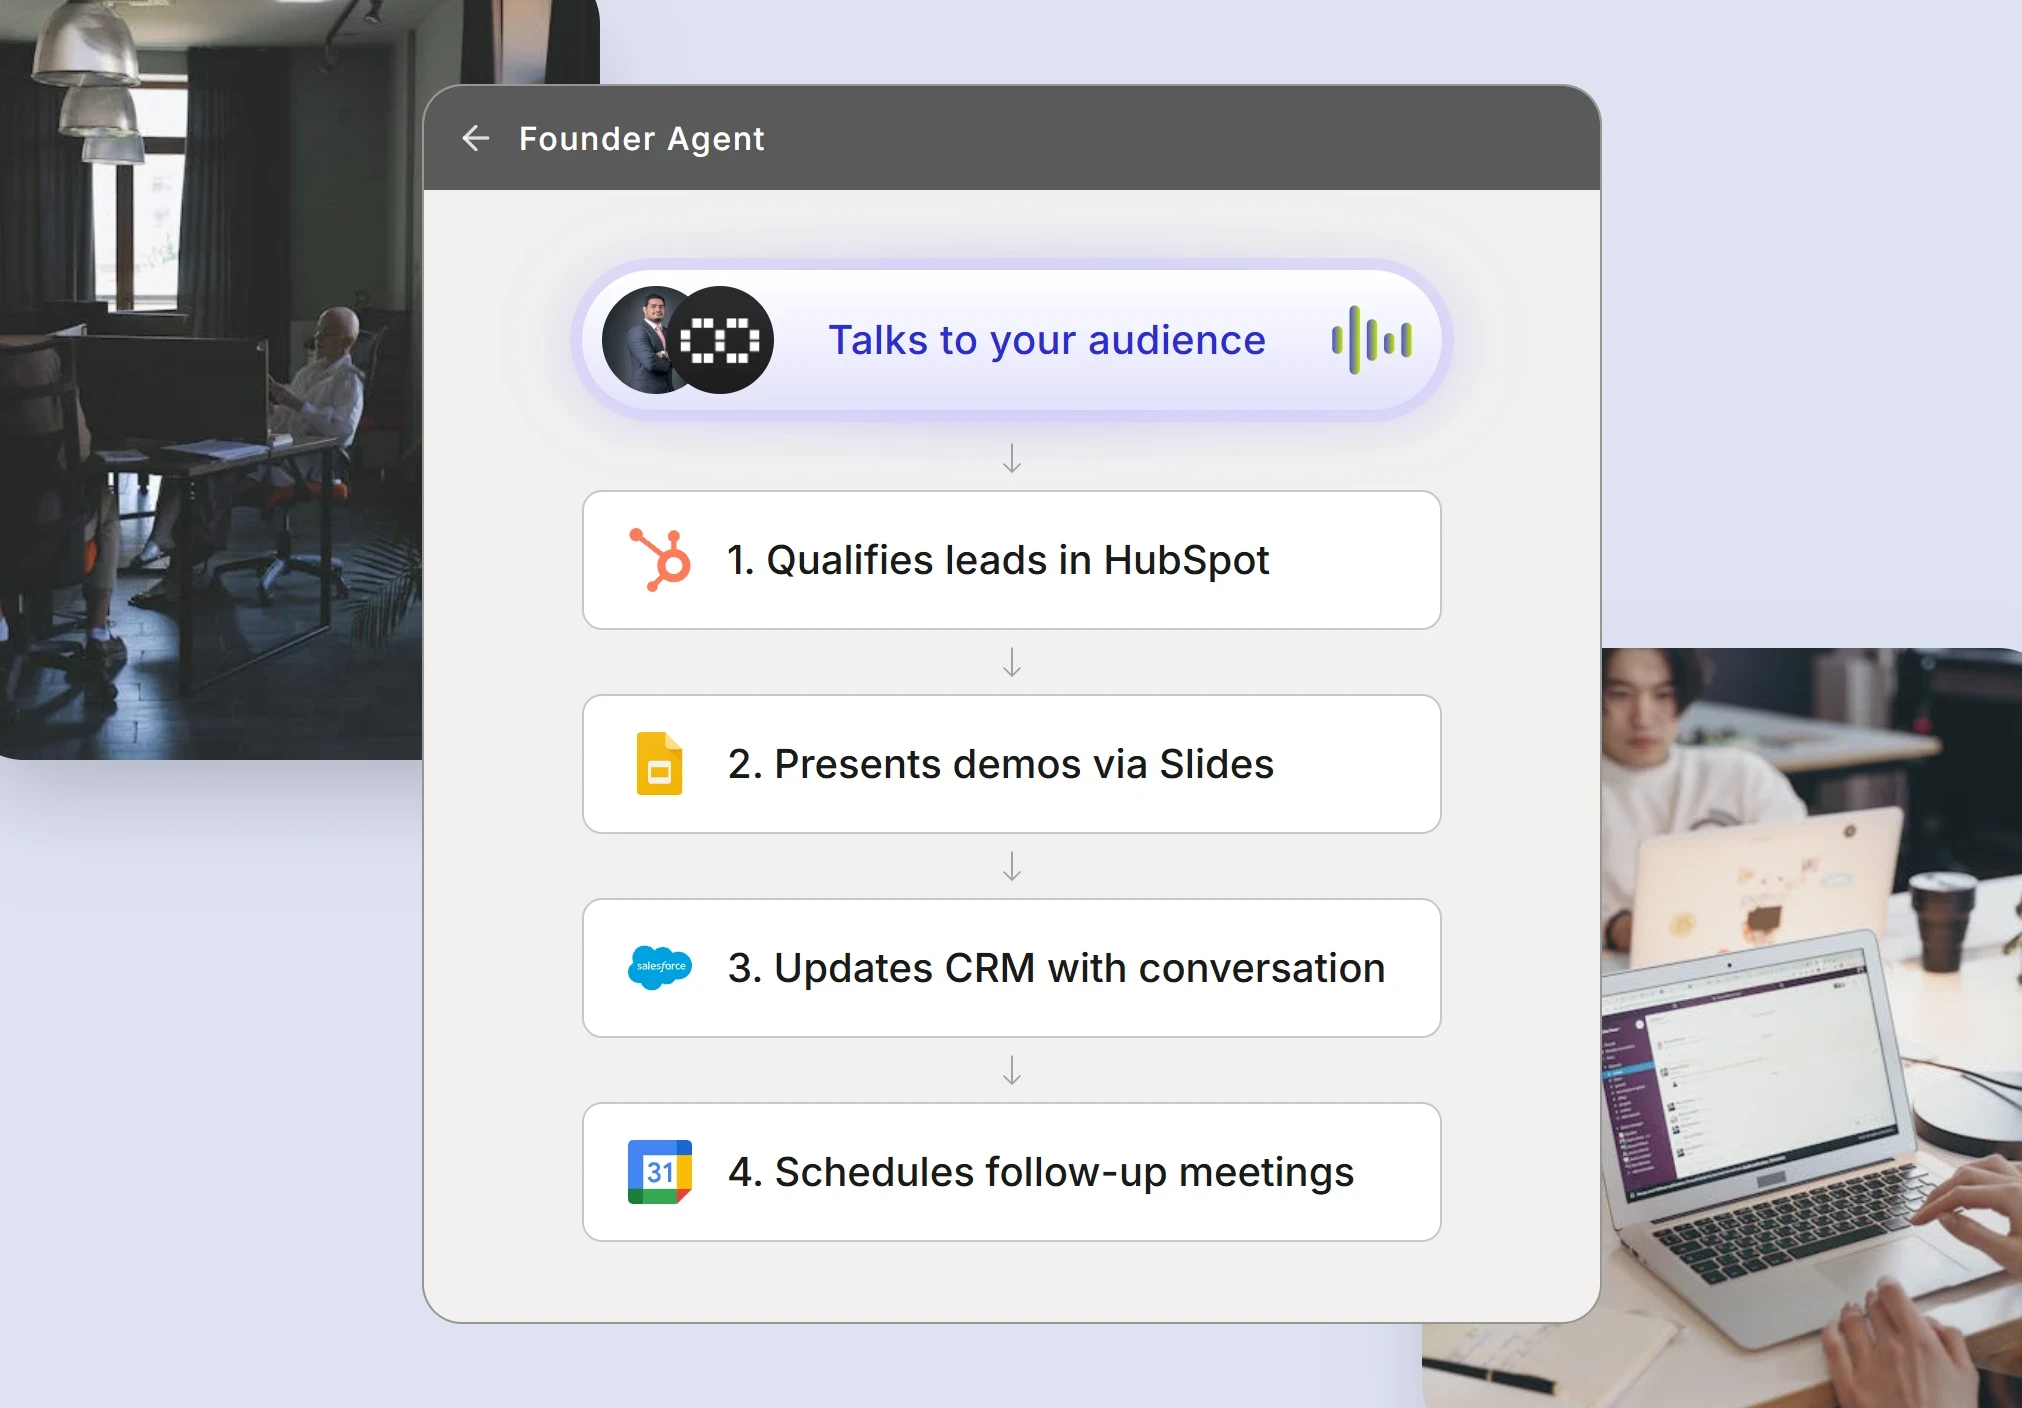This screenshot has width=2022, height=1408.
Task: Click the HubSpot sprocket icon
Action: [x=660, y=560]
